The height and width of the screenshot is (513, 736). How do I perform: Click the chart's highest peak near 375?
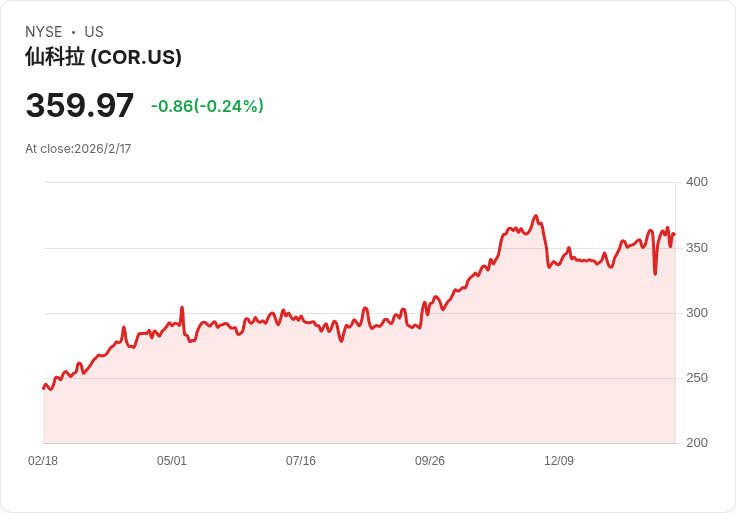(x=536, y=216)
